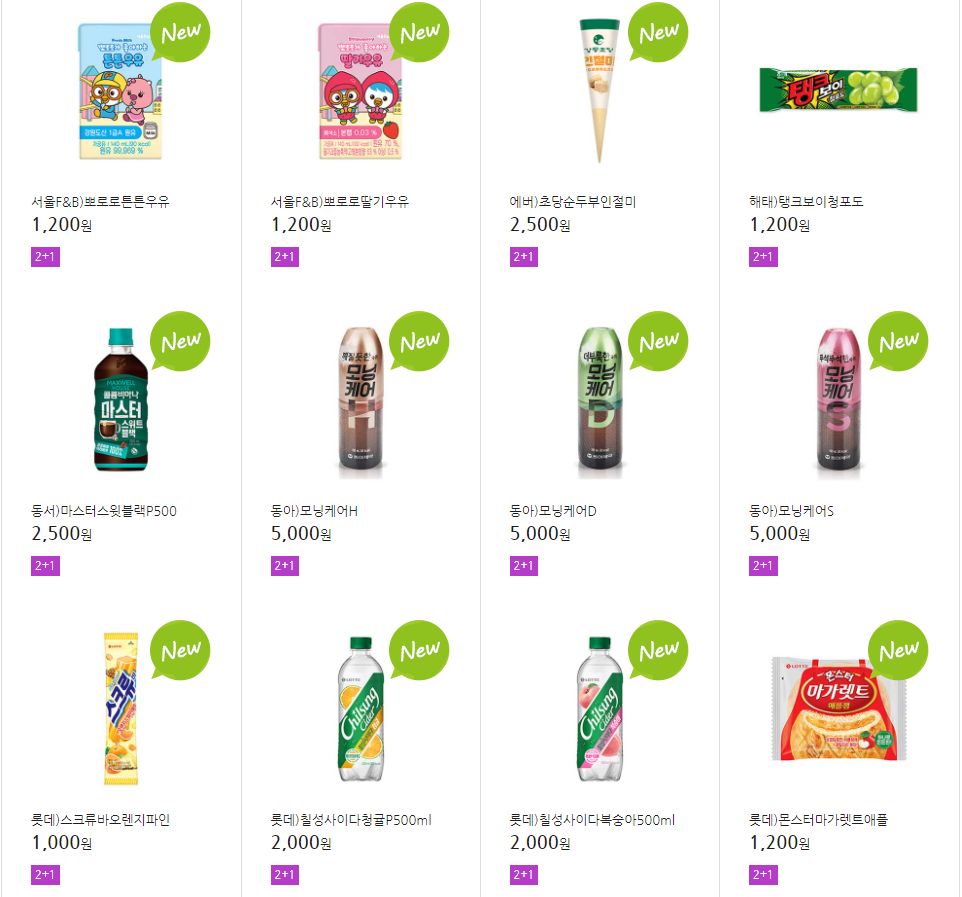
Task: Click the 초당순두부인절미 ice cream cone image
Action: click(x=599, y=91)
